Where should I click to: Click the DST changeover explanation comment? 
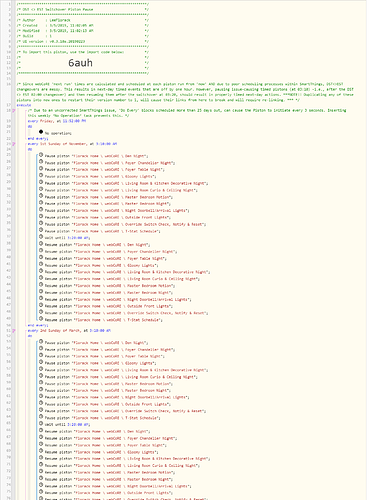pyautogui.click(x=185, y=92)
